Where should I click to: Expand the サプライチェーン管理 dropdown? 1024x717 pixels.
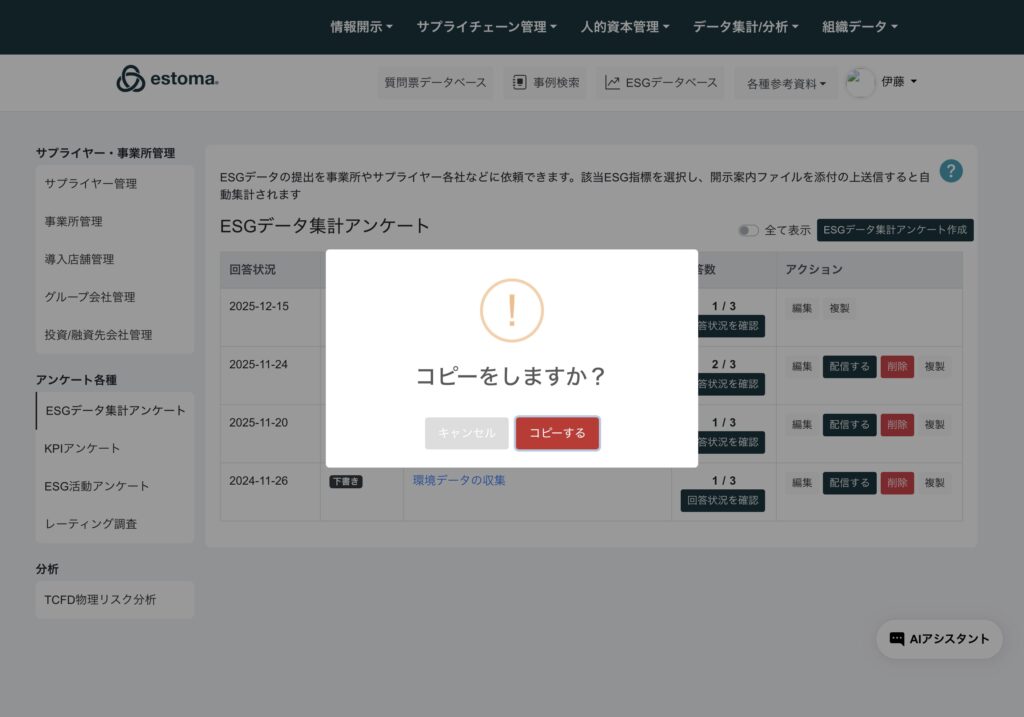(x=486, y=27)
